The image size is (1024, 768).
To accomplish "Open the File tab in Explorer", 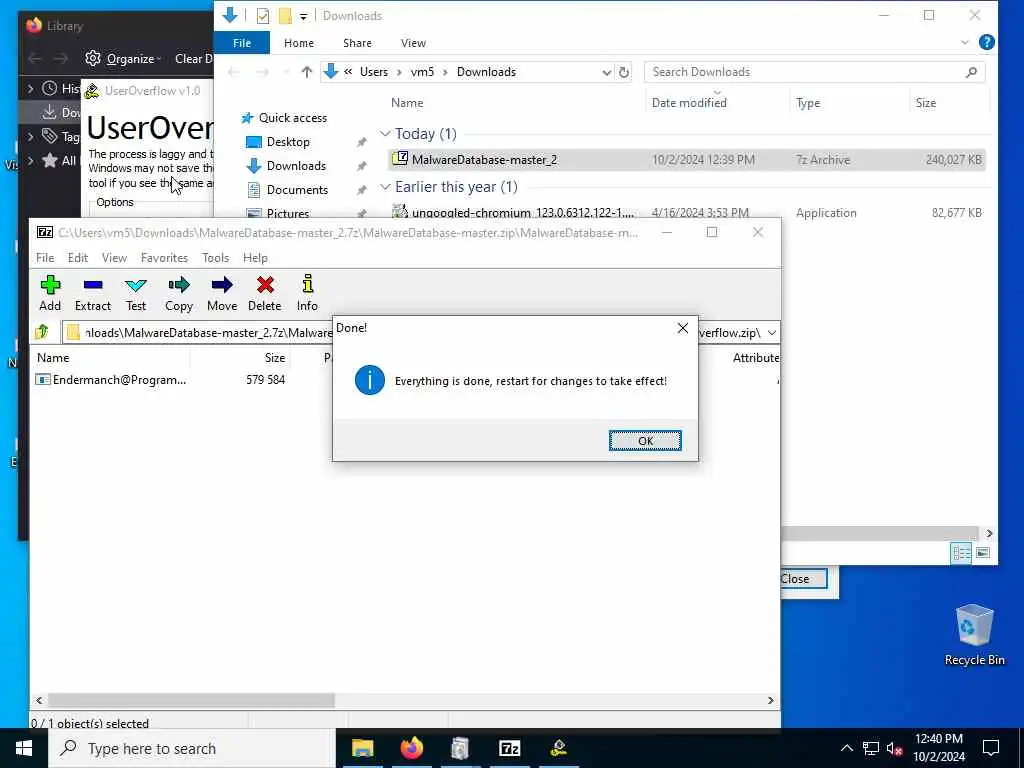I will pyautogui.click(x=242, y=43).
